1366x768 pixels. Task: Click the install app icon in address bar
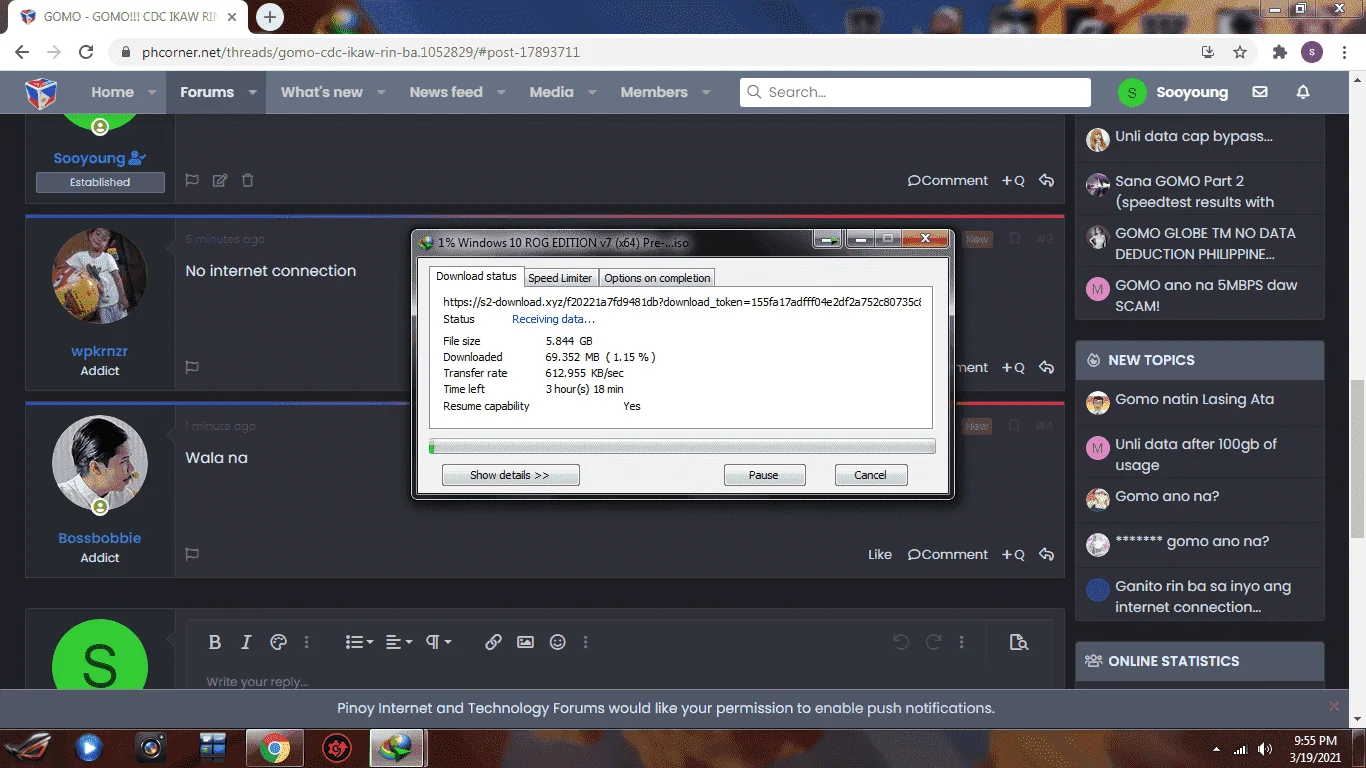coord(1208,52)
